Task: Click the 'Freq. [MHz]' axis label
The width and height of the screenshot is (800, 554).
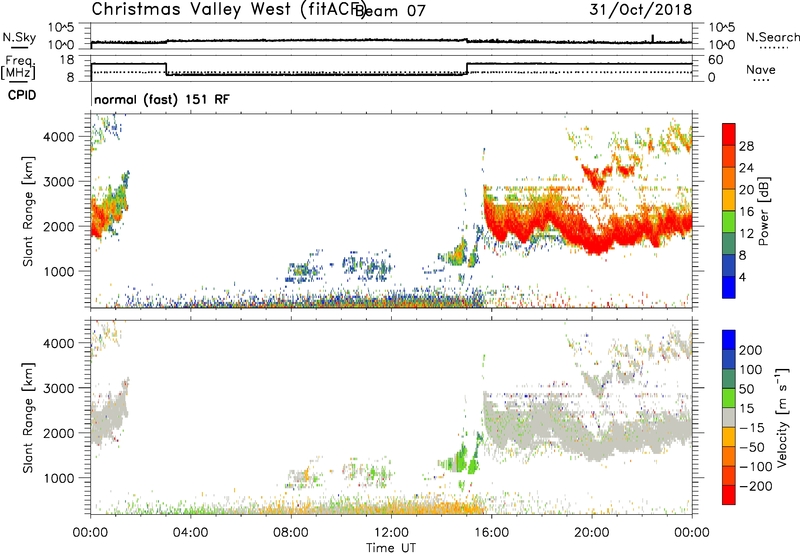Action: tap(18, 68)
